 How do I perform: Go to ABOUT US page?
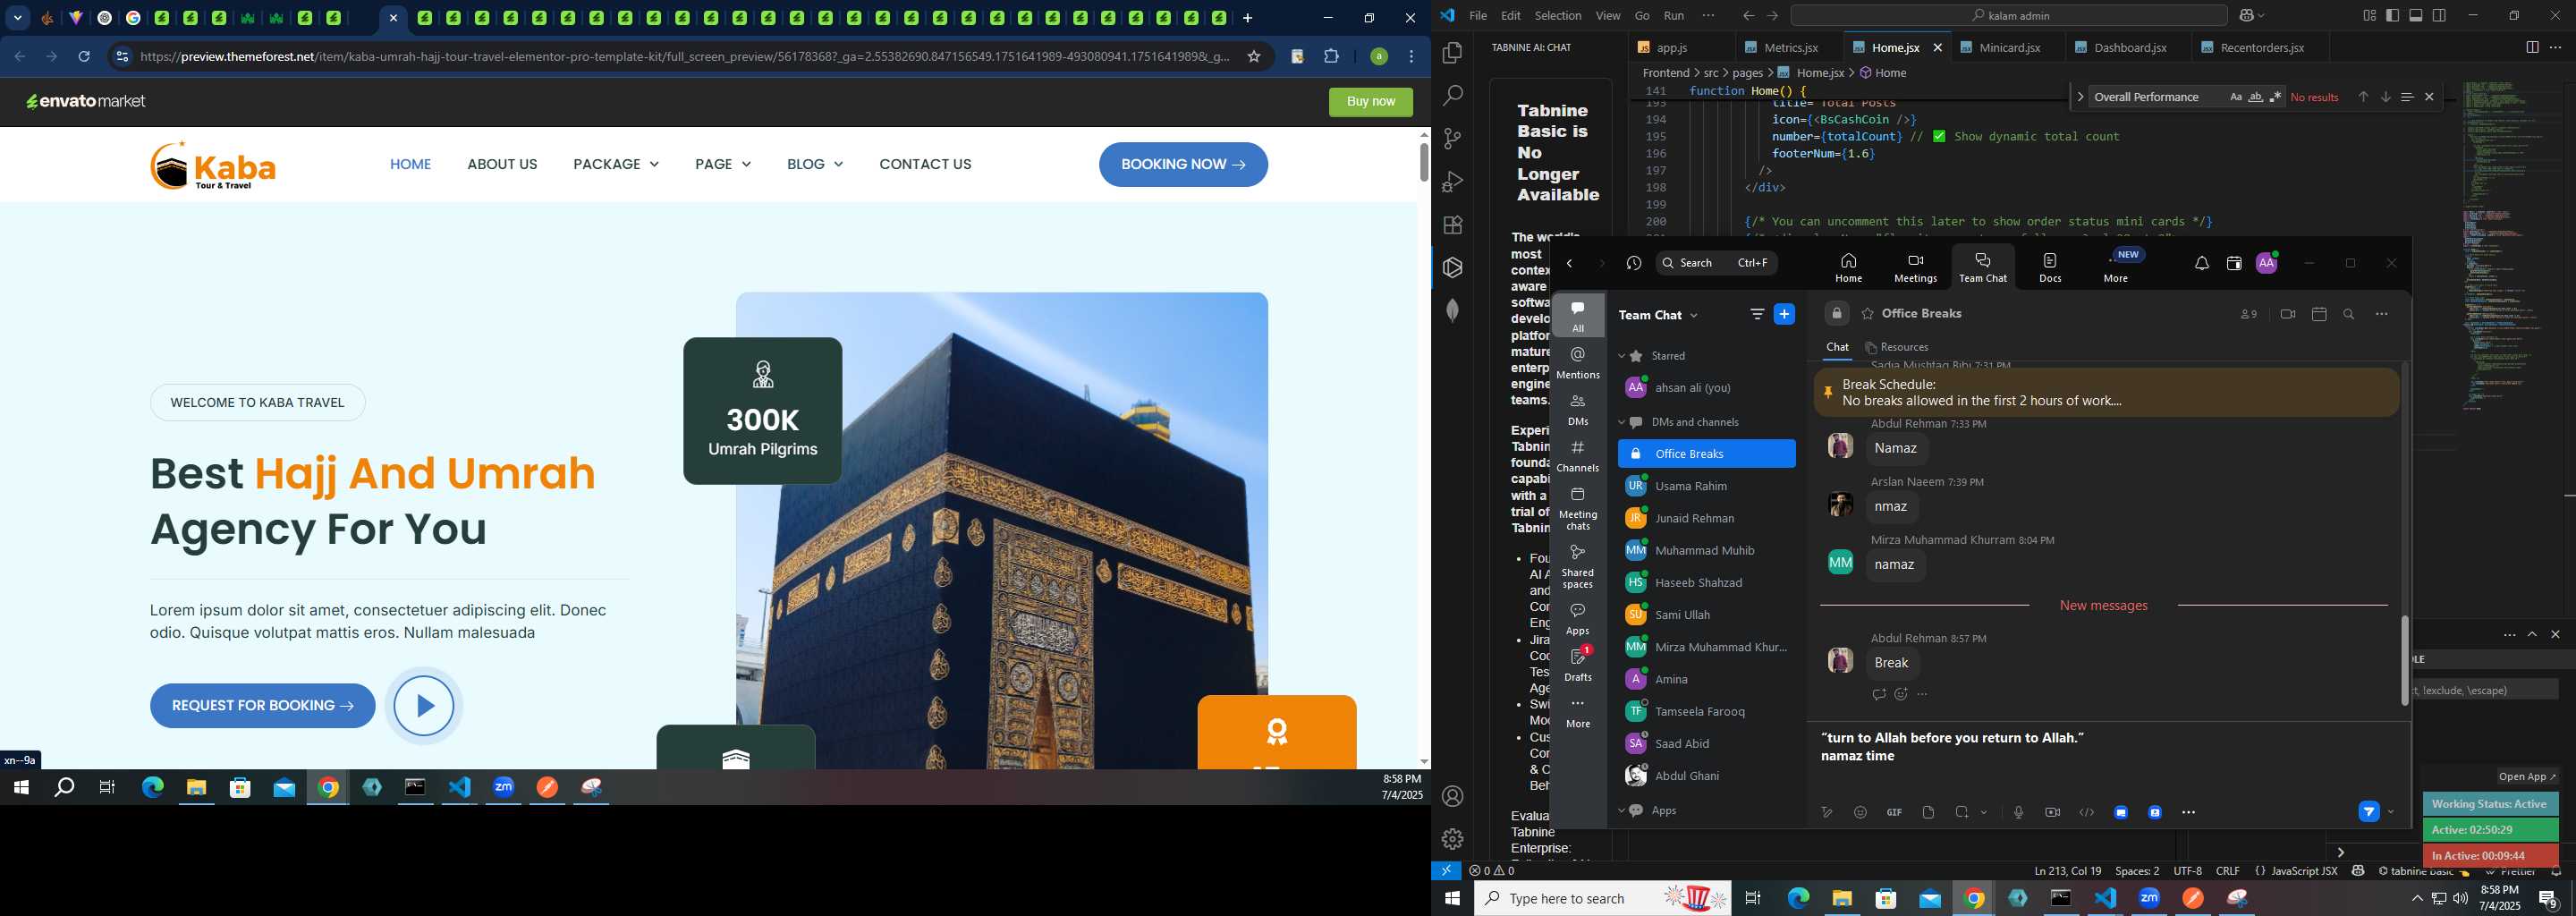(502, 164)
